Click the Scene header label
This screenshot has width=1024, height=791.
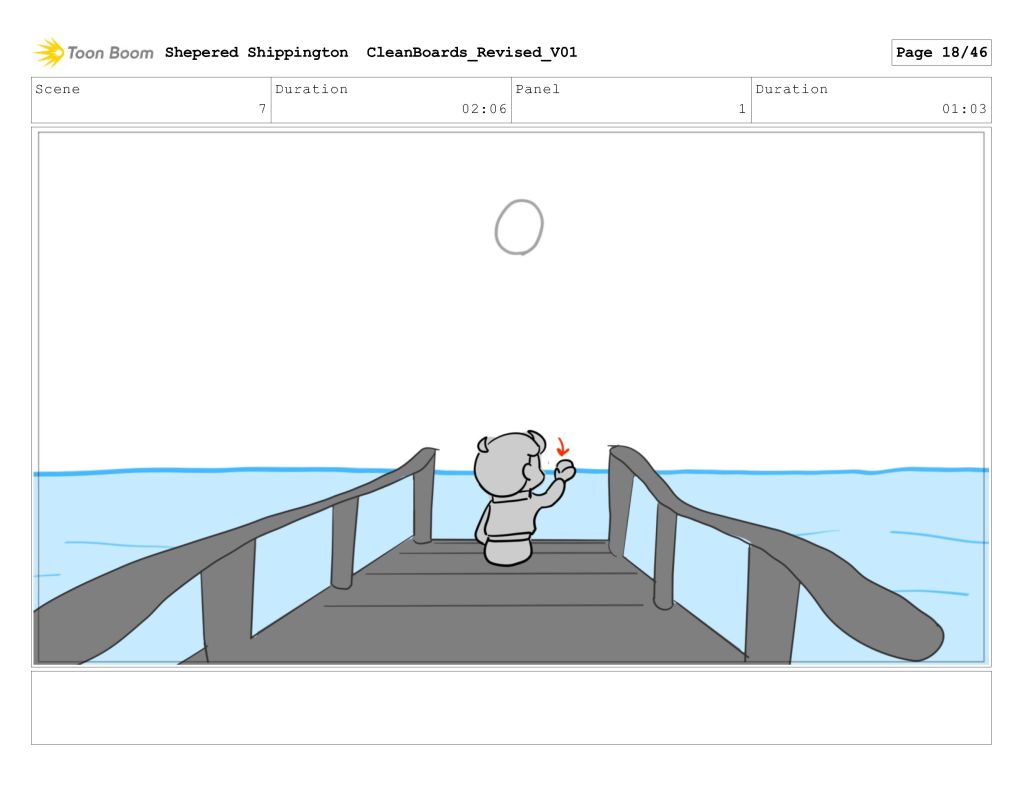[x=58, y=89]
